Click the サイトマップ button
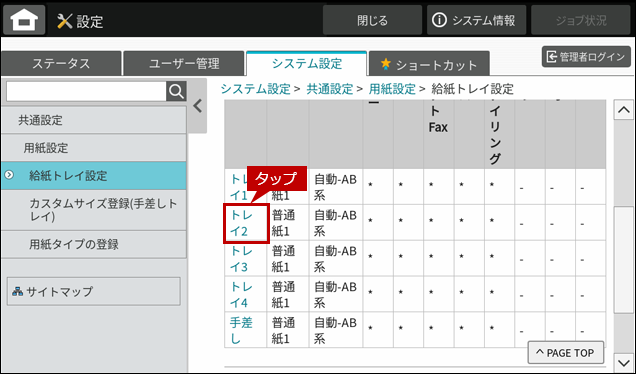This screenshot has height=374, width=636. pyautogui.click(x=94, y=291)
